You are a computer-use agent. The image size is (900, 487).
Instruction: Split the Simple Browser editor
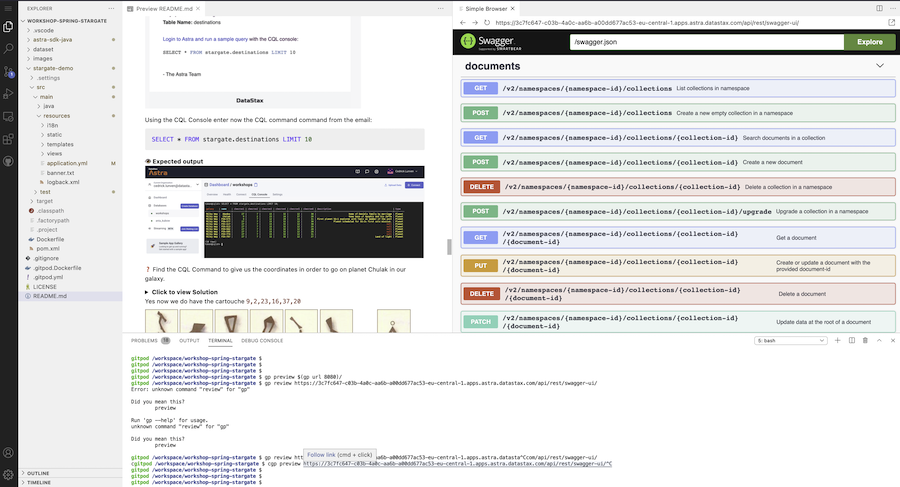(x=879, y=9)
